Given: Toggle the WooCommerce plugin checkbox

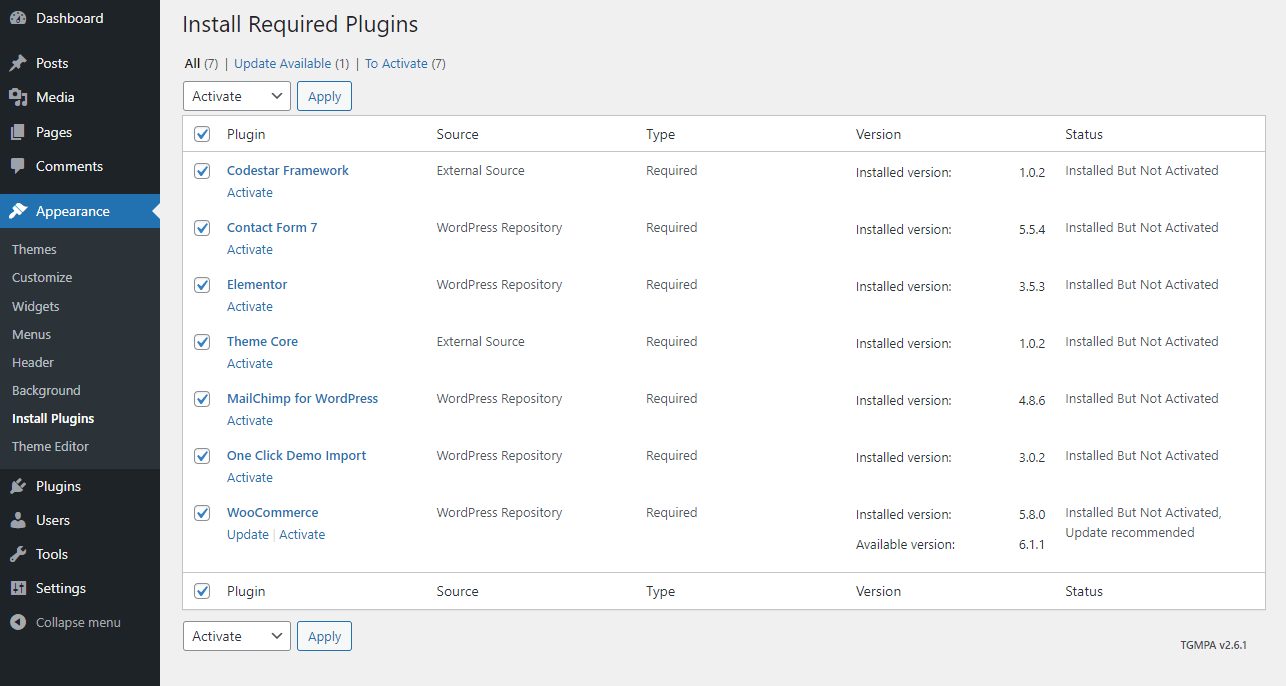Looking at the screenshot, I should tap(202, 513).
